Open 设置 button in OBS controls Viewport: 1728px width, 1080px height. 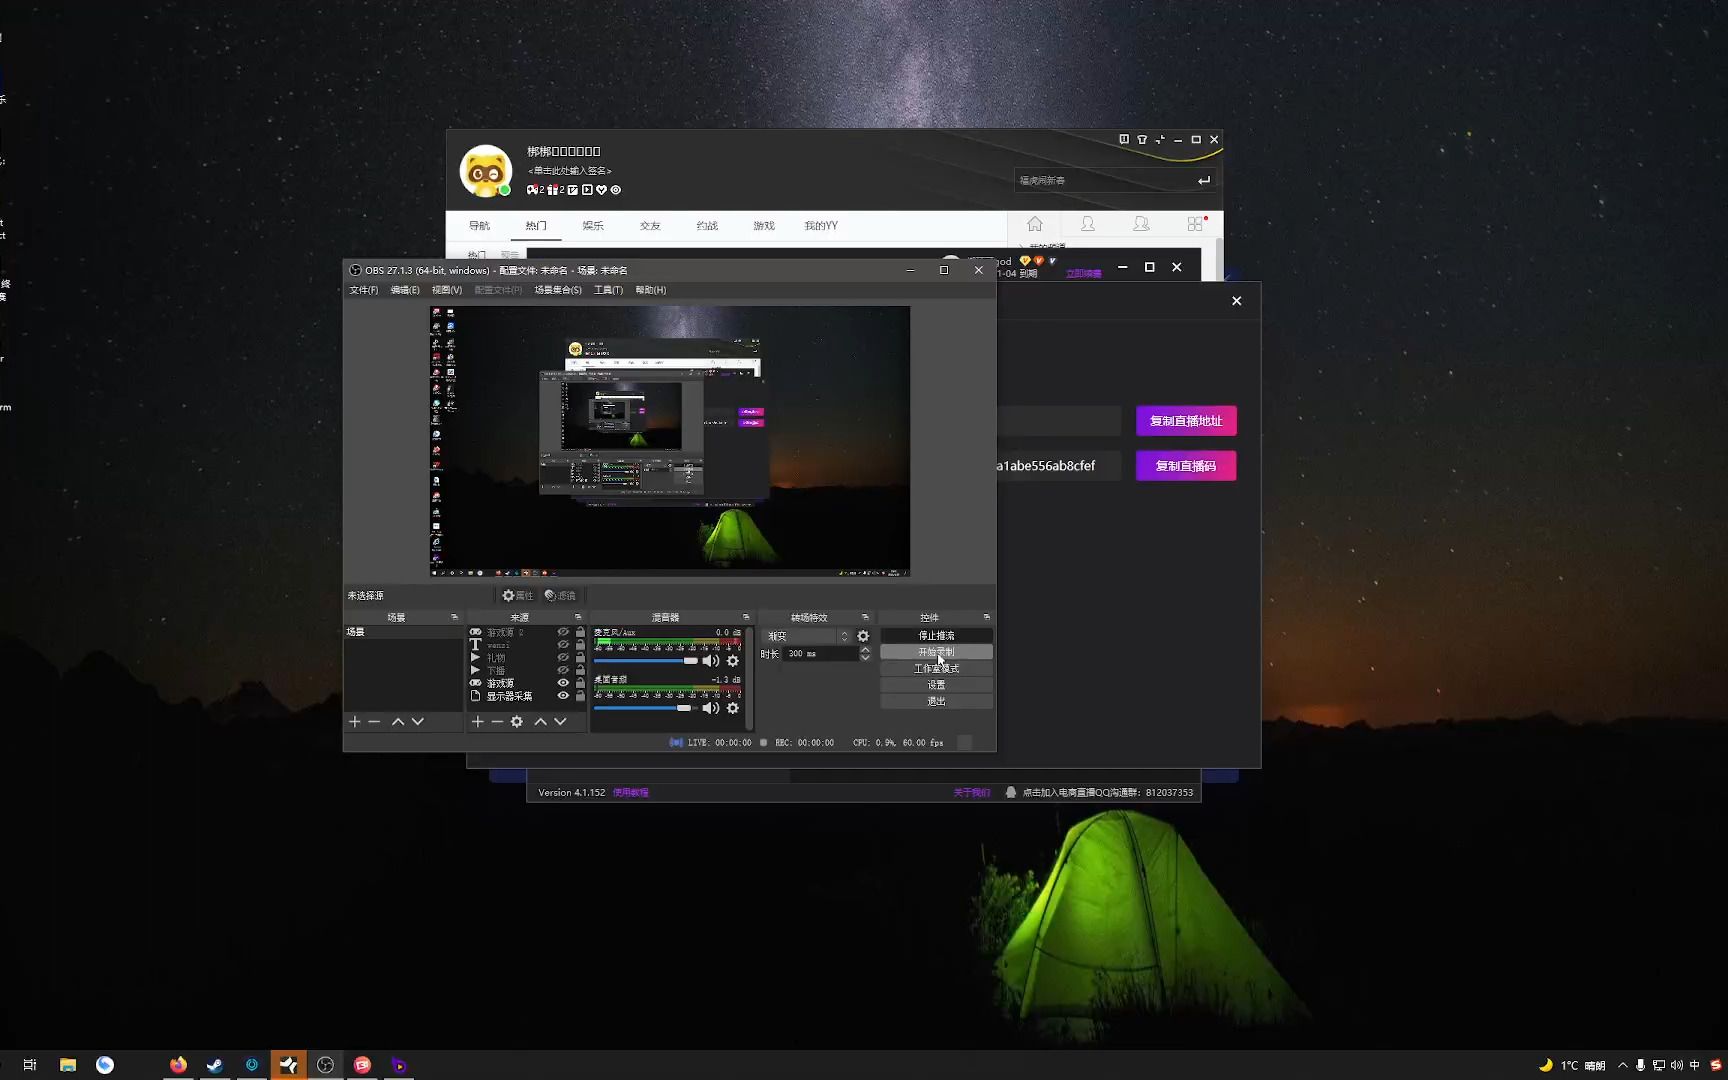[x=936, y=685]
